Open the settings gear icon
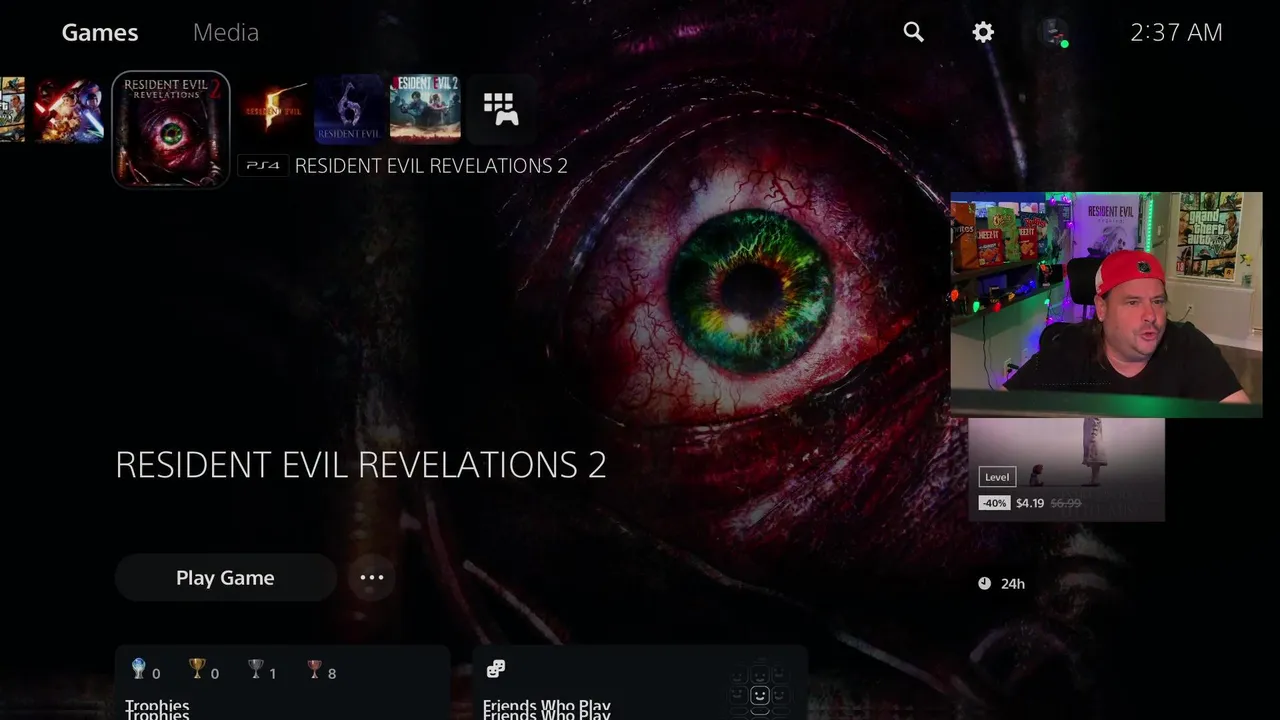 pos(983,32)
